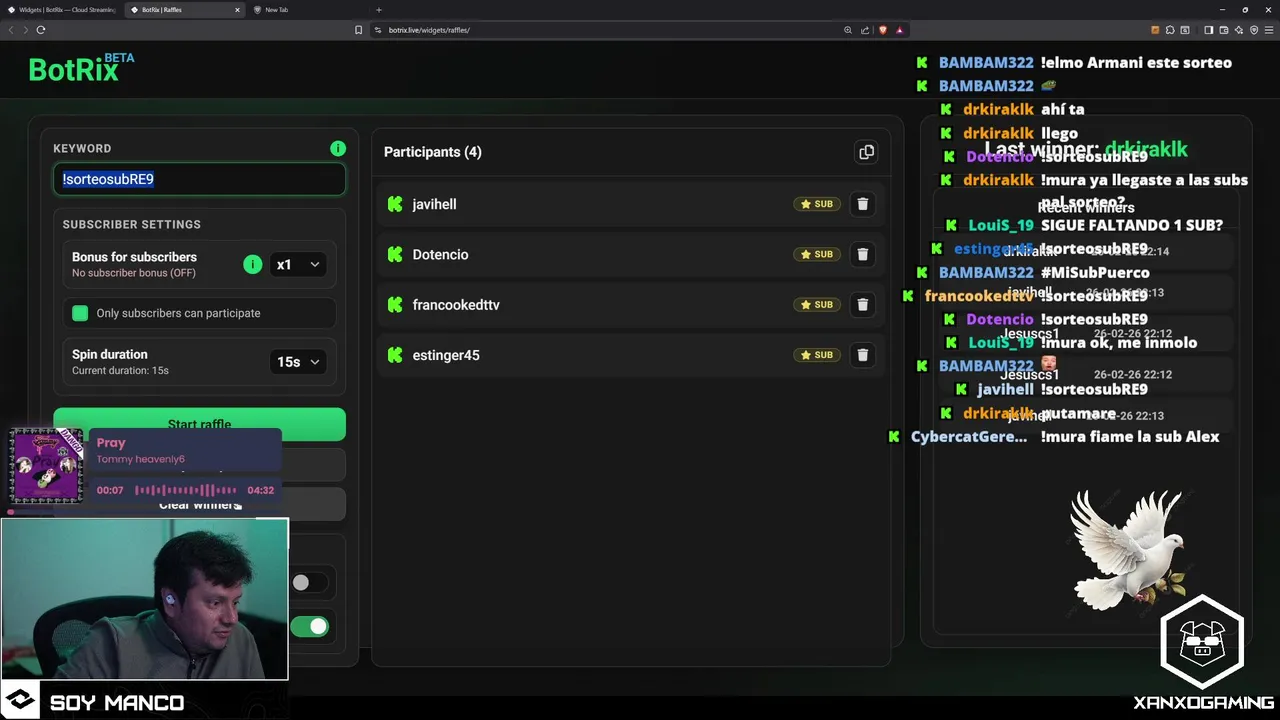Open the extensions puzzle icon
Viewport: 1280px width, 720px height.
[1170, 30]
